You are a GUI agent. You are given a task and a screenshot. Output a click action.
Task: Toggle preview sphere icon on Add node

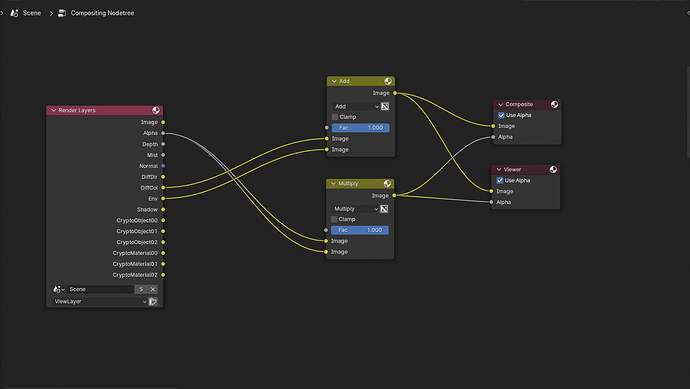pyautogui.click(x=388, y=81)
